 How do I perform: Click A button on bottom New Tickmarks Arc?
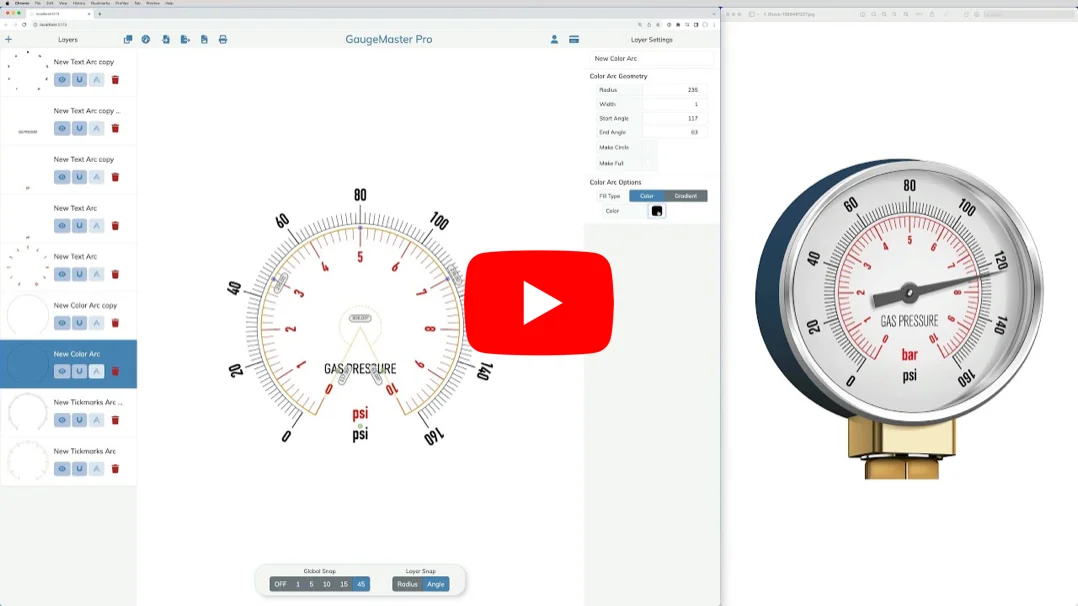(x=97, y=469)
